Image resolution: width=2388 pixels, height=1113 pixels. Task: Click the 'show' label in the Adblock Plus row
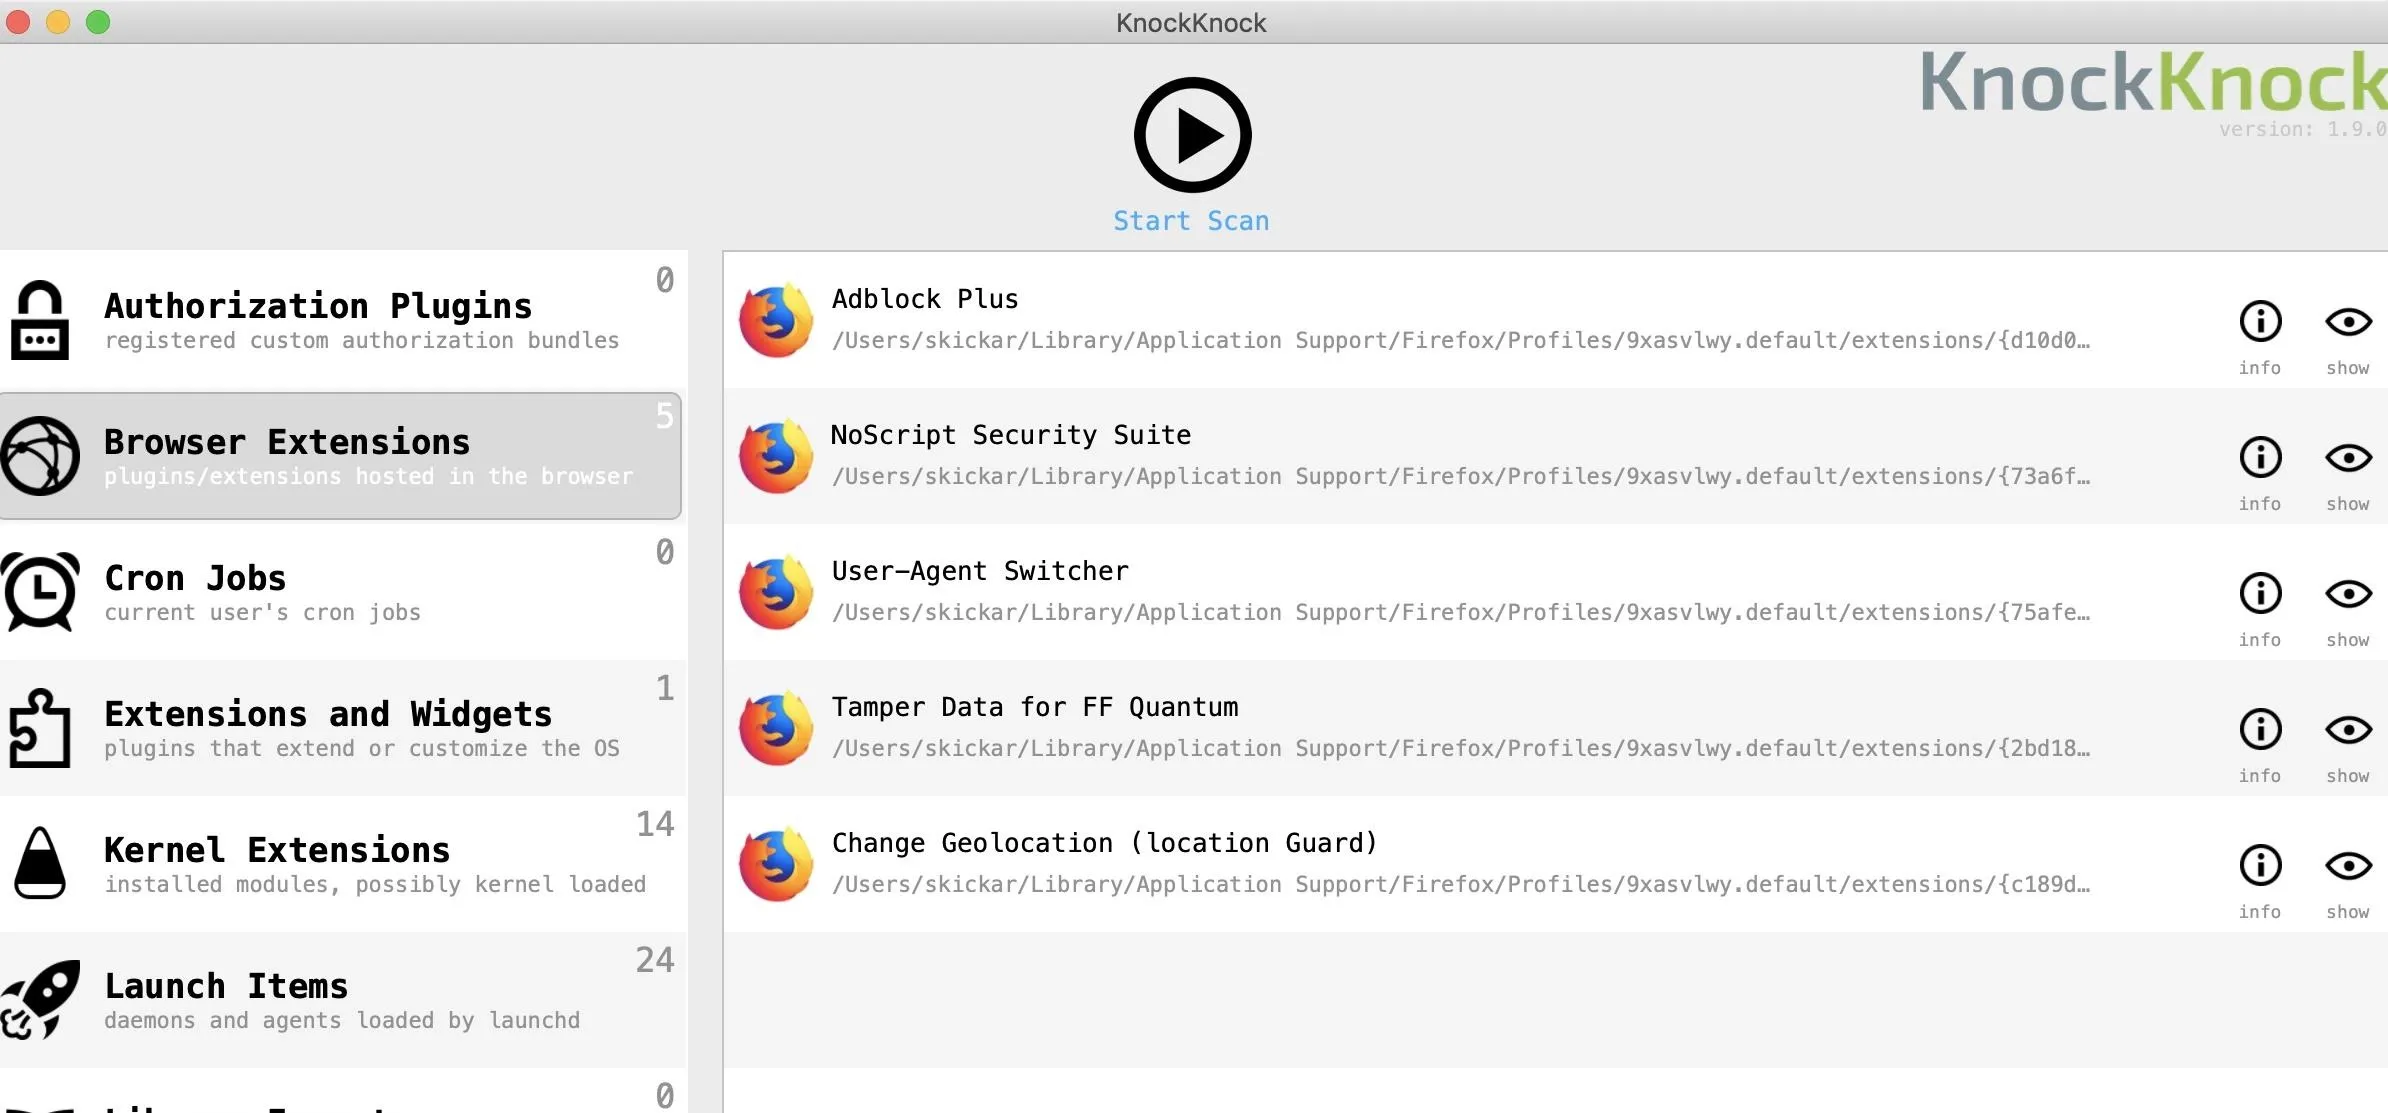pos(2348,368)
